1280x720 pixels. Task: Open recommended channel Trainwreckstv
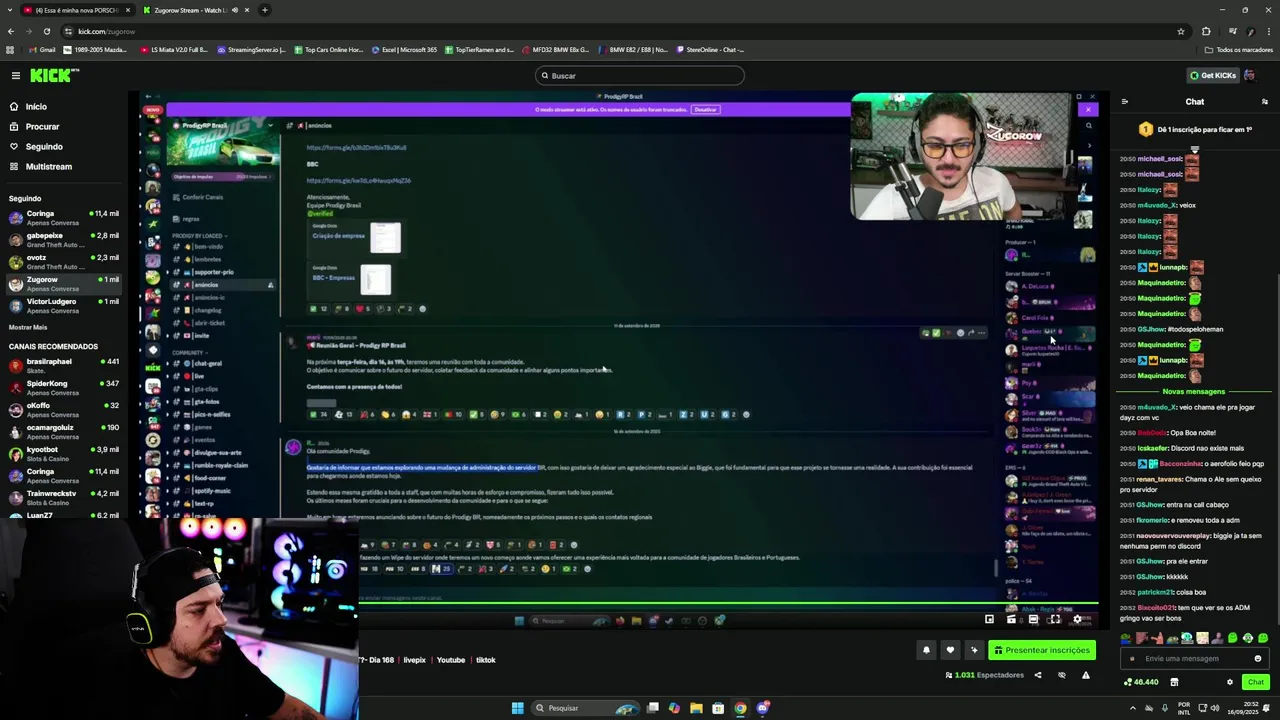tap(64, 497)
